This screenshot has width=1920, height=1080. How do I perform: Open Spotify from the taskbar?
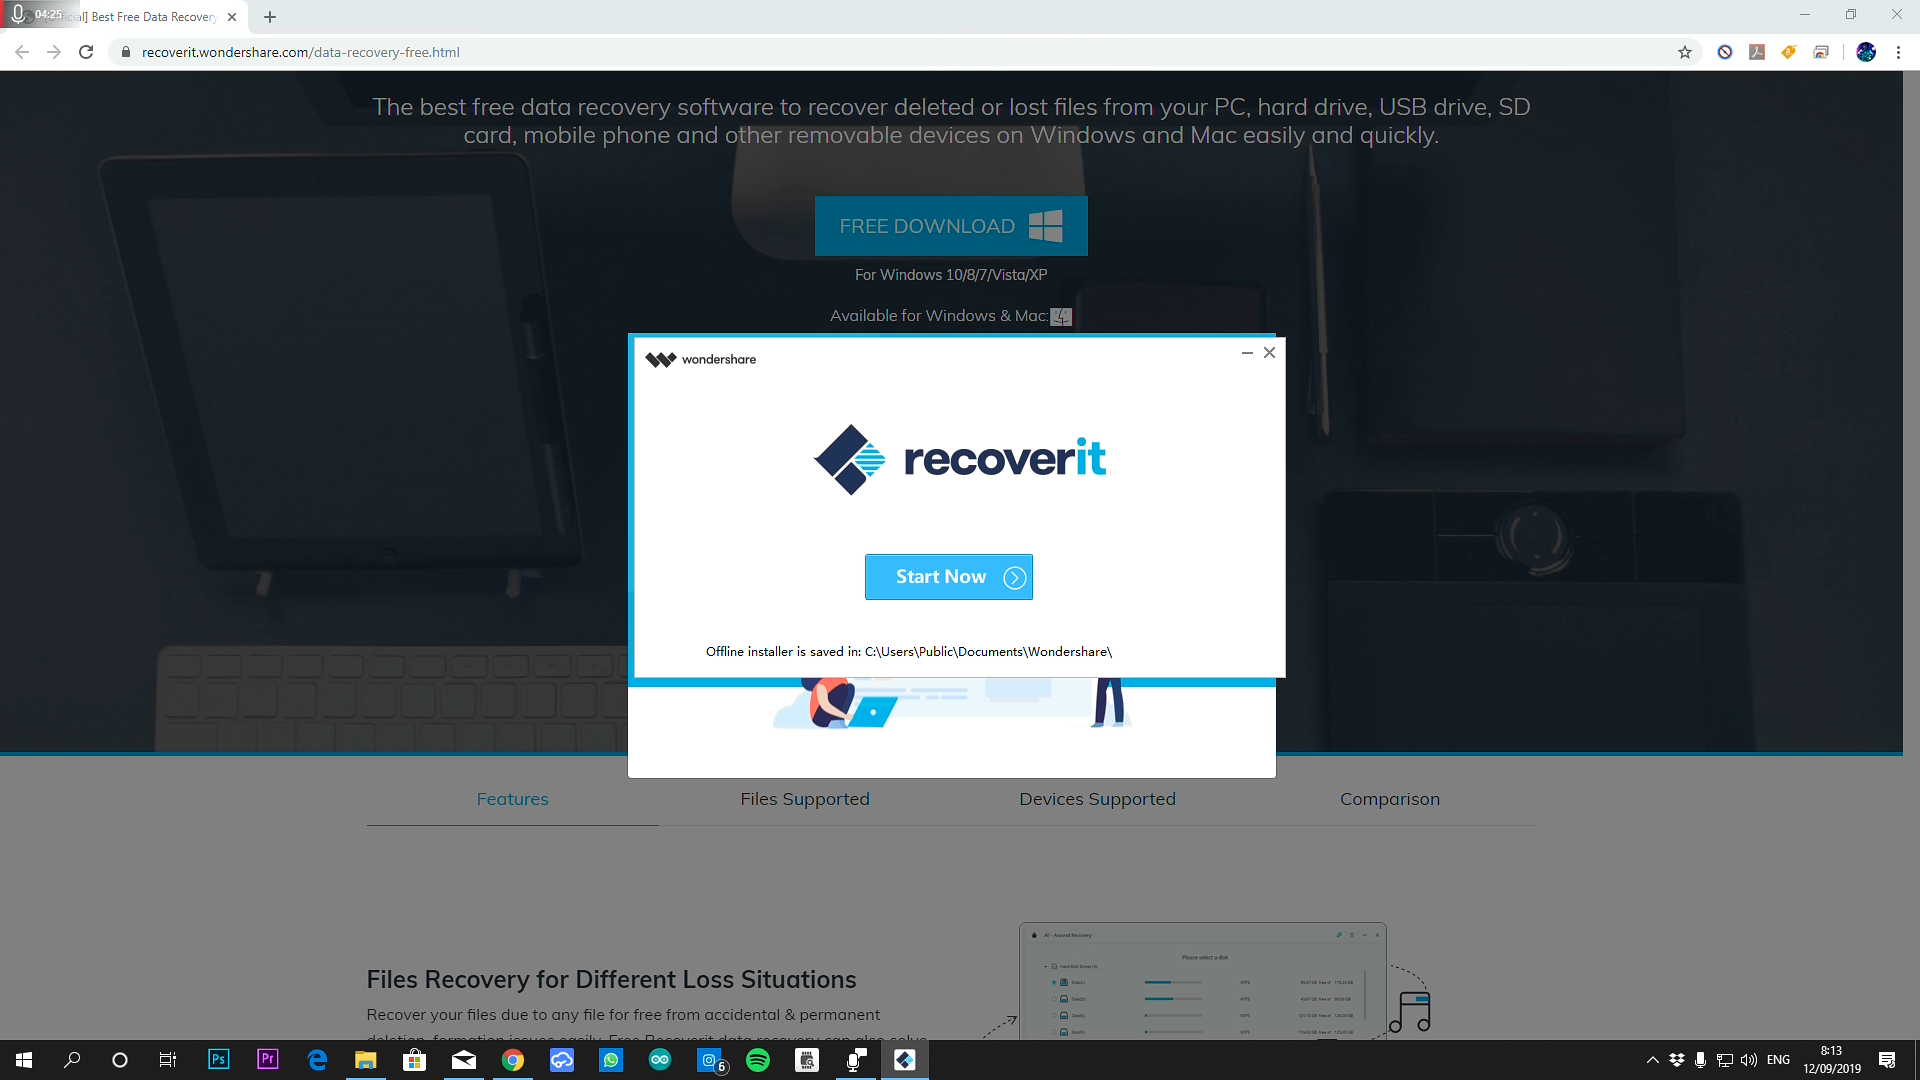click(x=758, y=1060)
